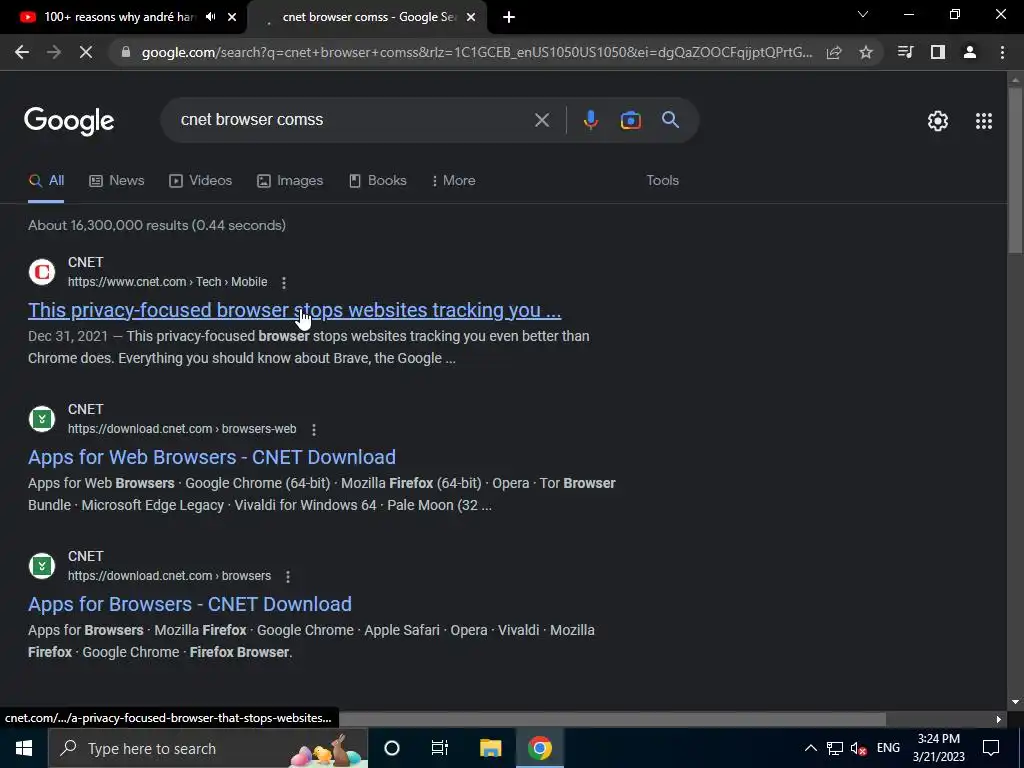
Task: Open Cortana circle icon
Action: click(x=392, y=748)
